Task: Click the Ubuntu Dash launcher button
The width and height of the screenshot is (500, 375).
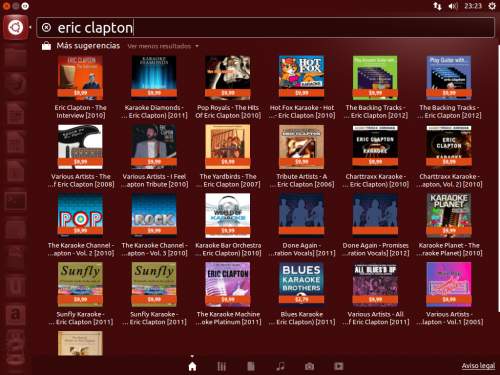Action: (x=16, y=27)
